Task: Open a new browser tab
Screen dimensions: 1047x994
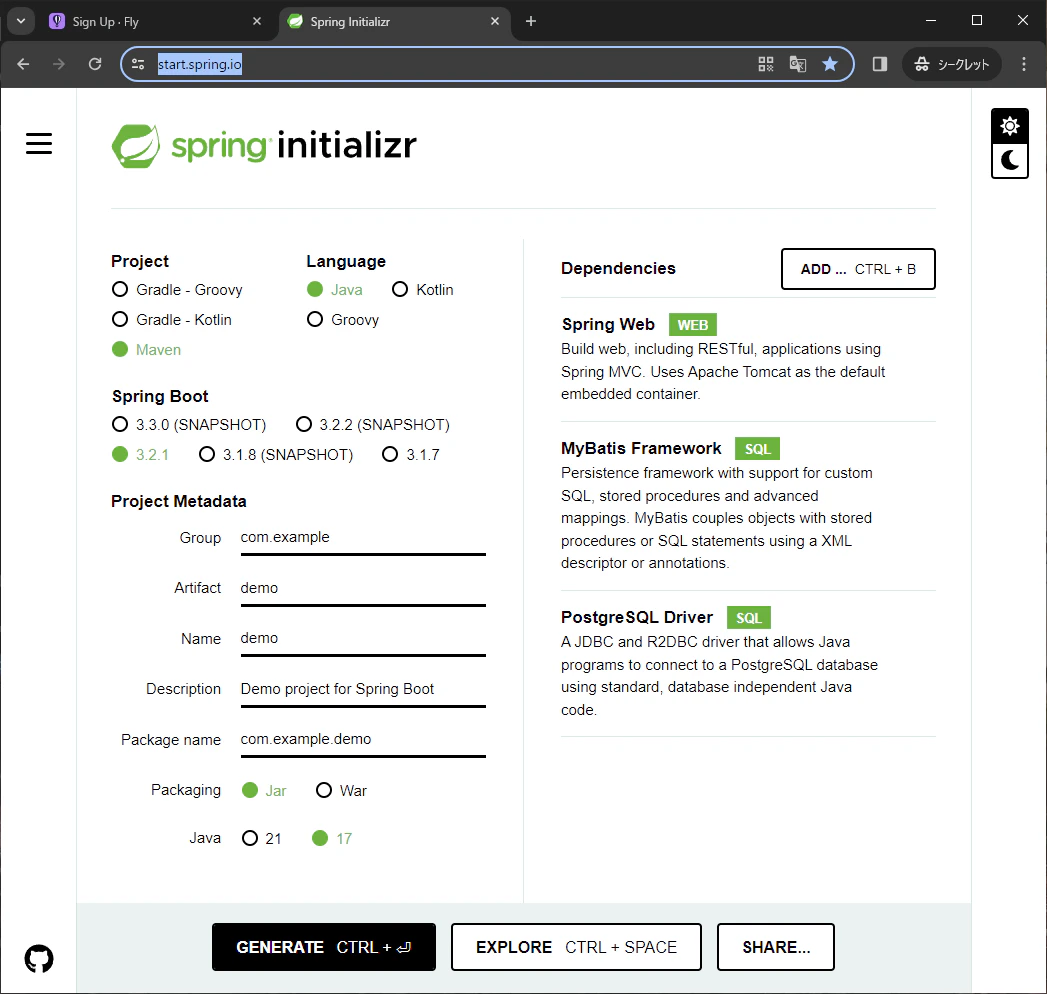Action: [x=531, y=21]
